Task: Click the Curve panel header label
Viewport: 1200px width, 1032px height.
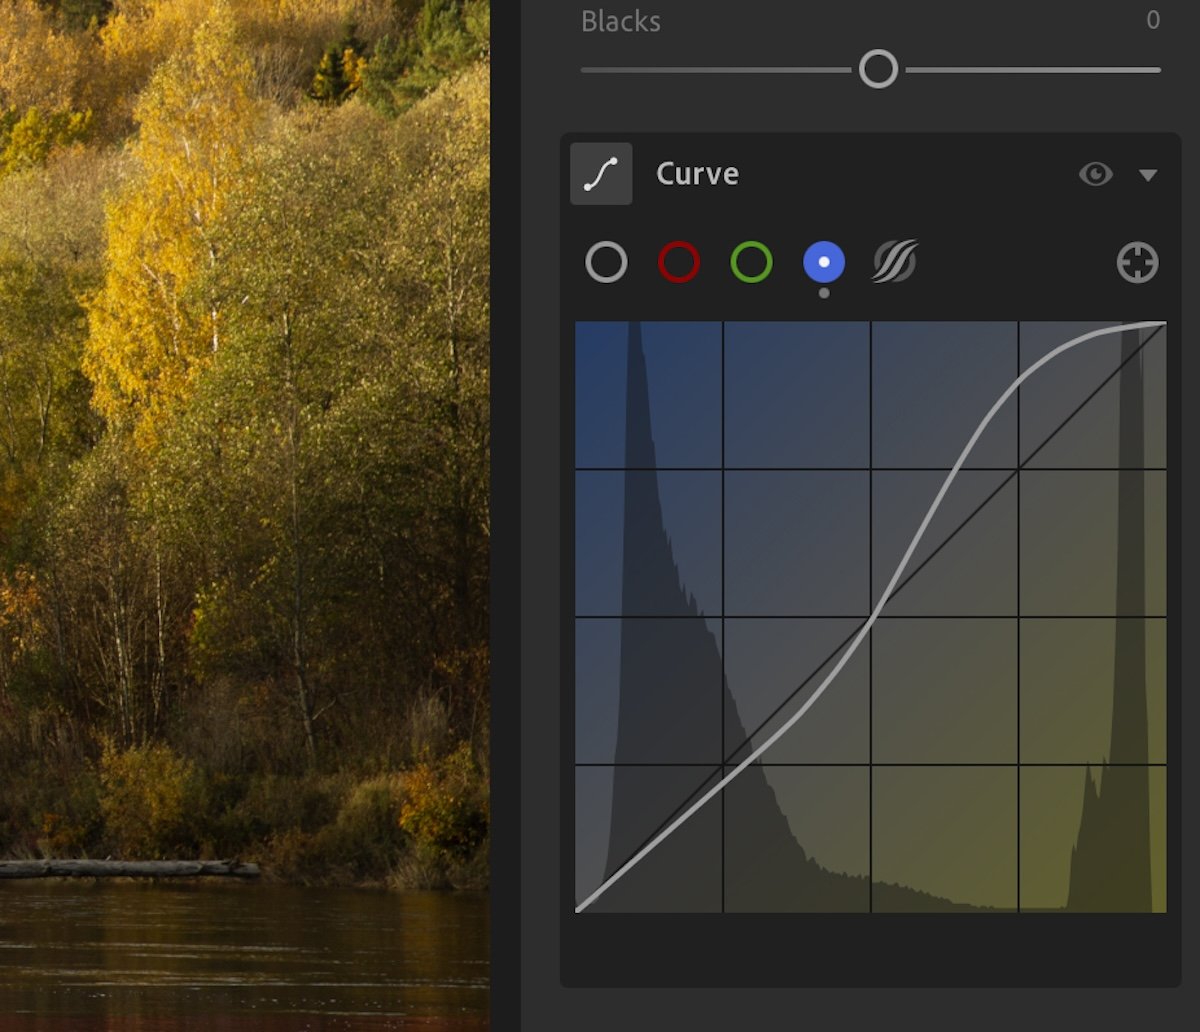Action: click(696, 173)
